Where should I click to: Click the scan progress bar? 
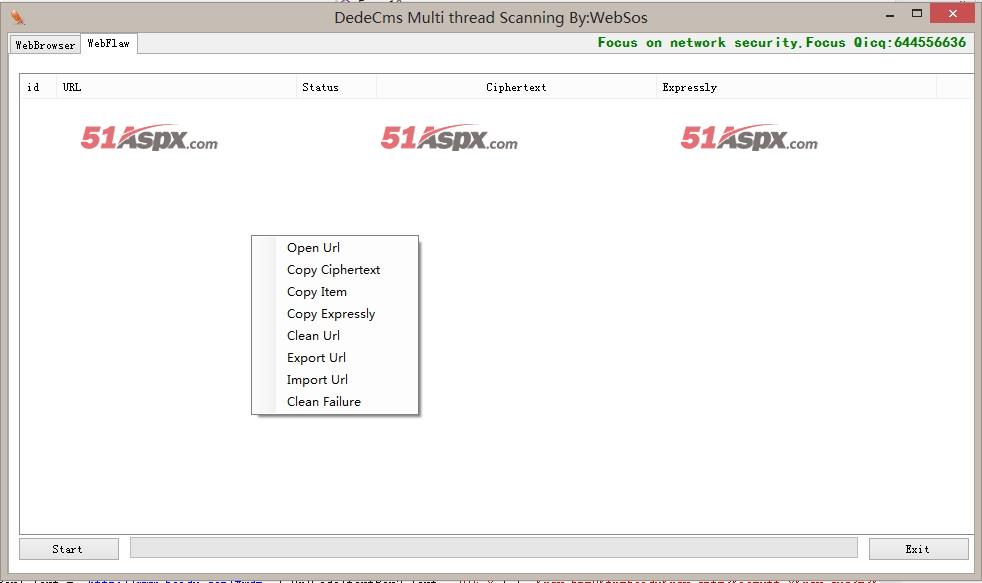pyautogui.click(x=494, y=548)
